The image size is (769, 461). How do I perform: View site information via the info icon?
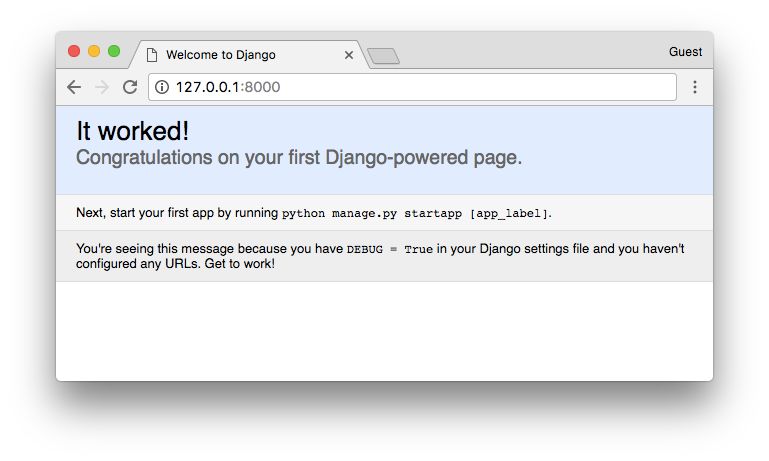point(162,87)
